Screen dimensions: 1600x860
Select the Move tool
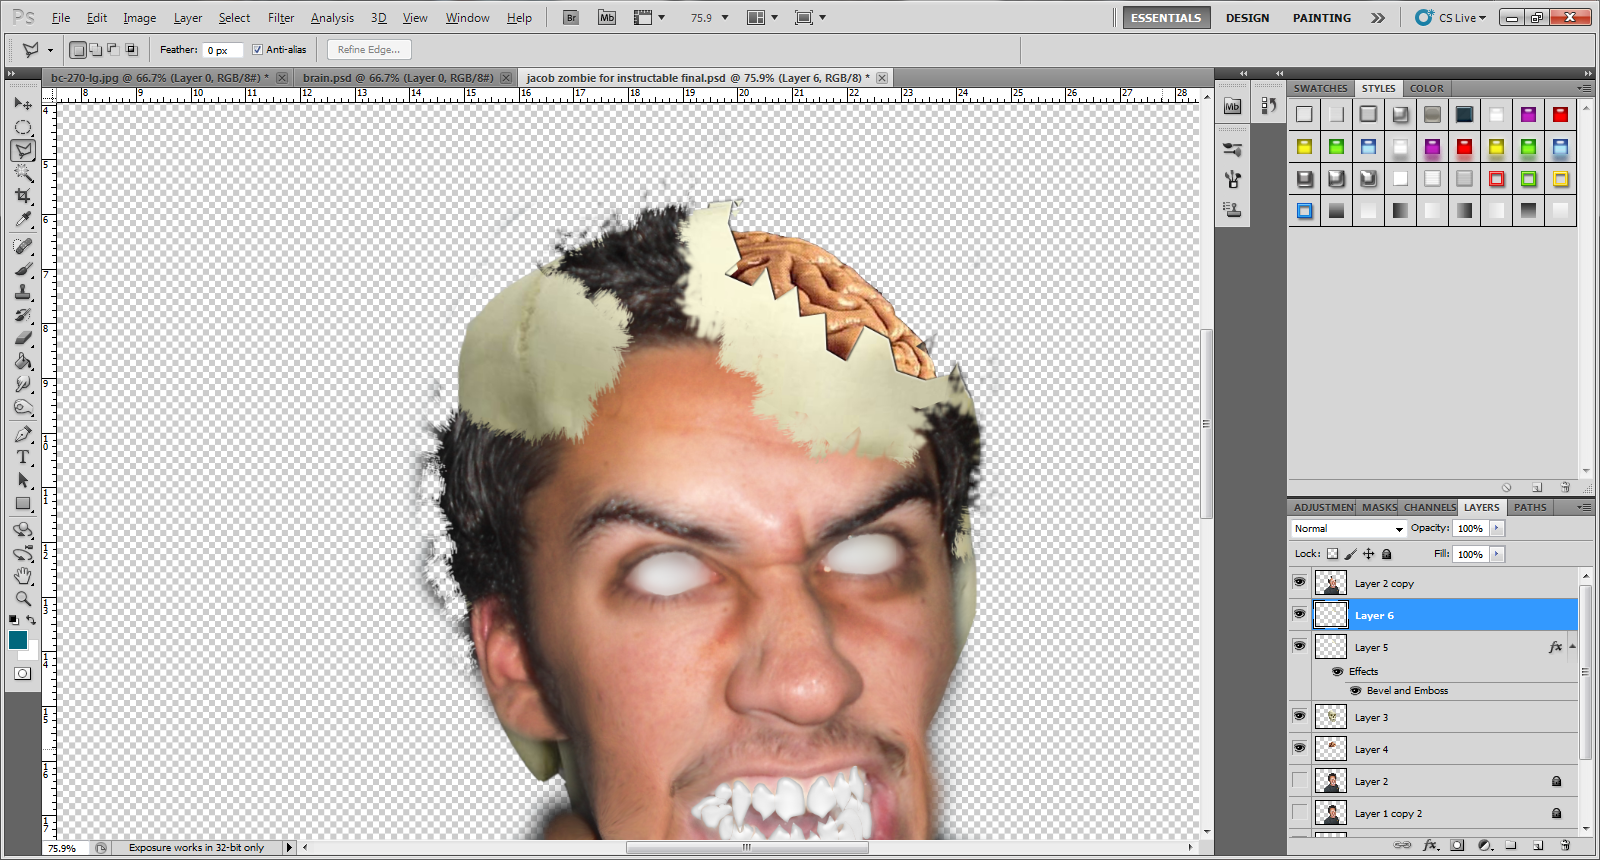[23, 104]
